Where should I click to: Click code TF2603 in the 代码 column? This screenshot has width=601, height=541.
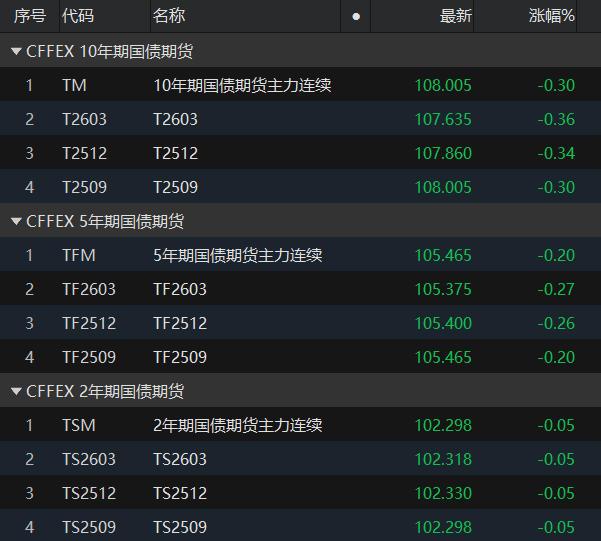[89, 289]
